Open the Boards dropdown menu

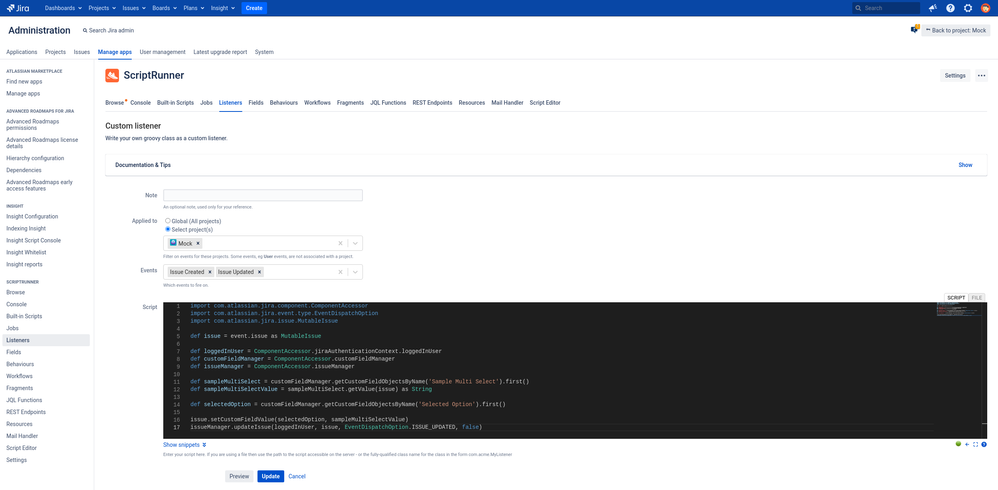tap(164, 8)
